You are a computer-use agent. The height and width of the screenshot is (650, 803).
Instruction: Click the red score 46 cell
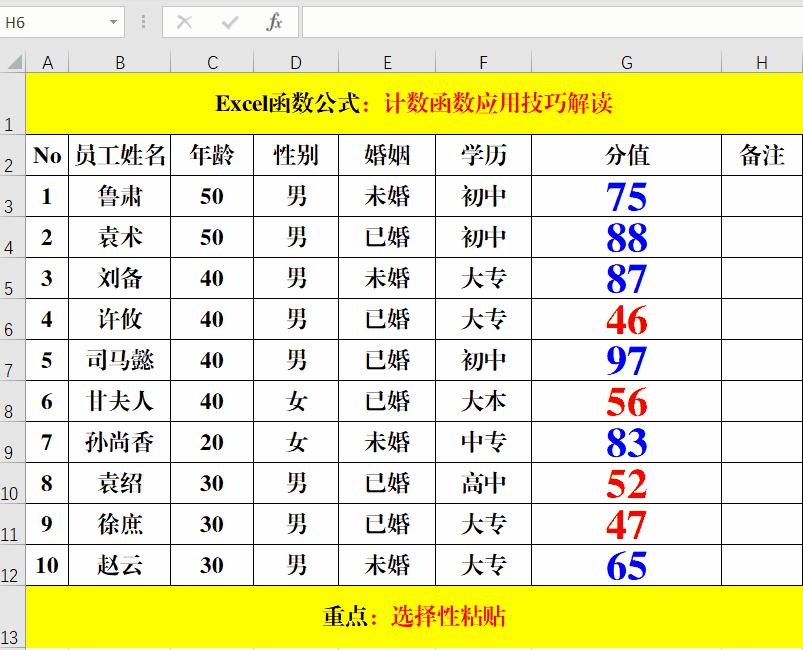[x=627, y=319]
